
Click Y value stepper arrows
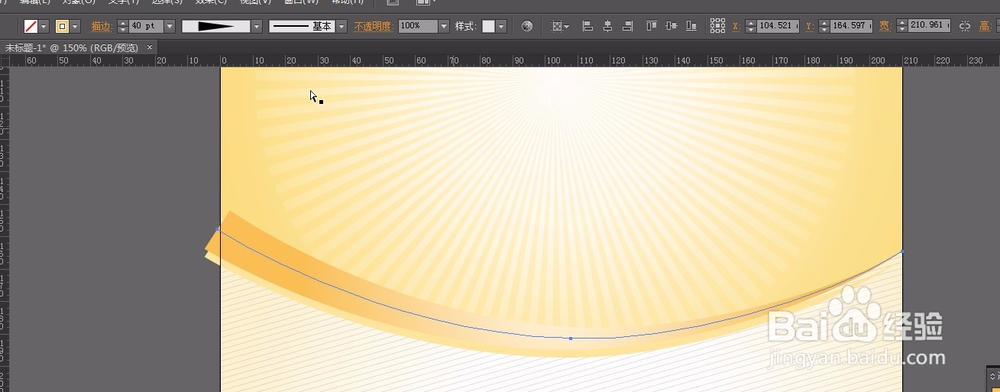[824, 26]
